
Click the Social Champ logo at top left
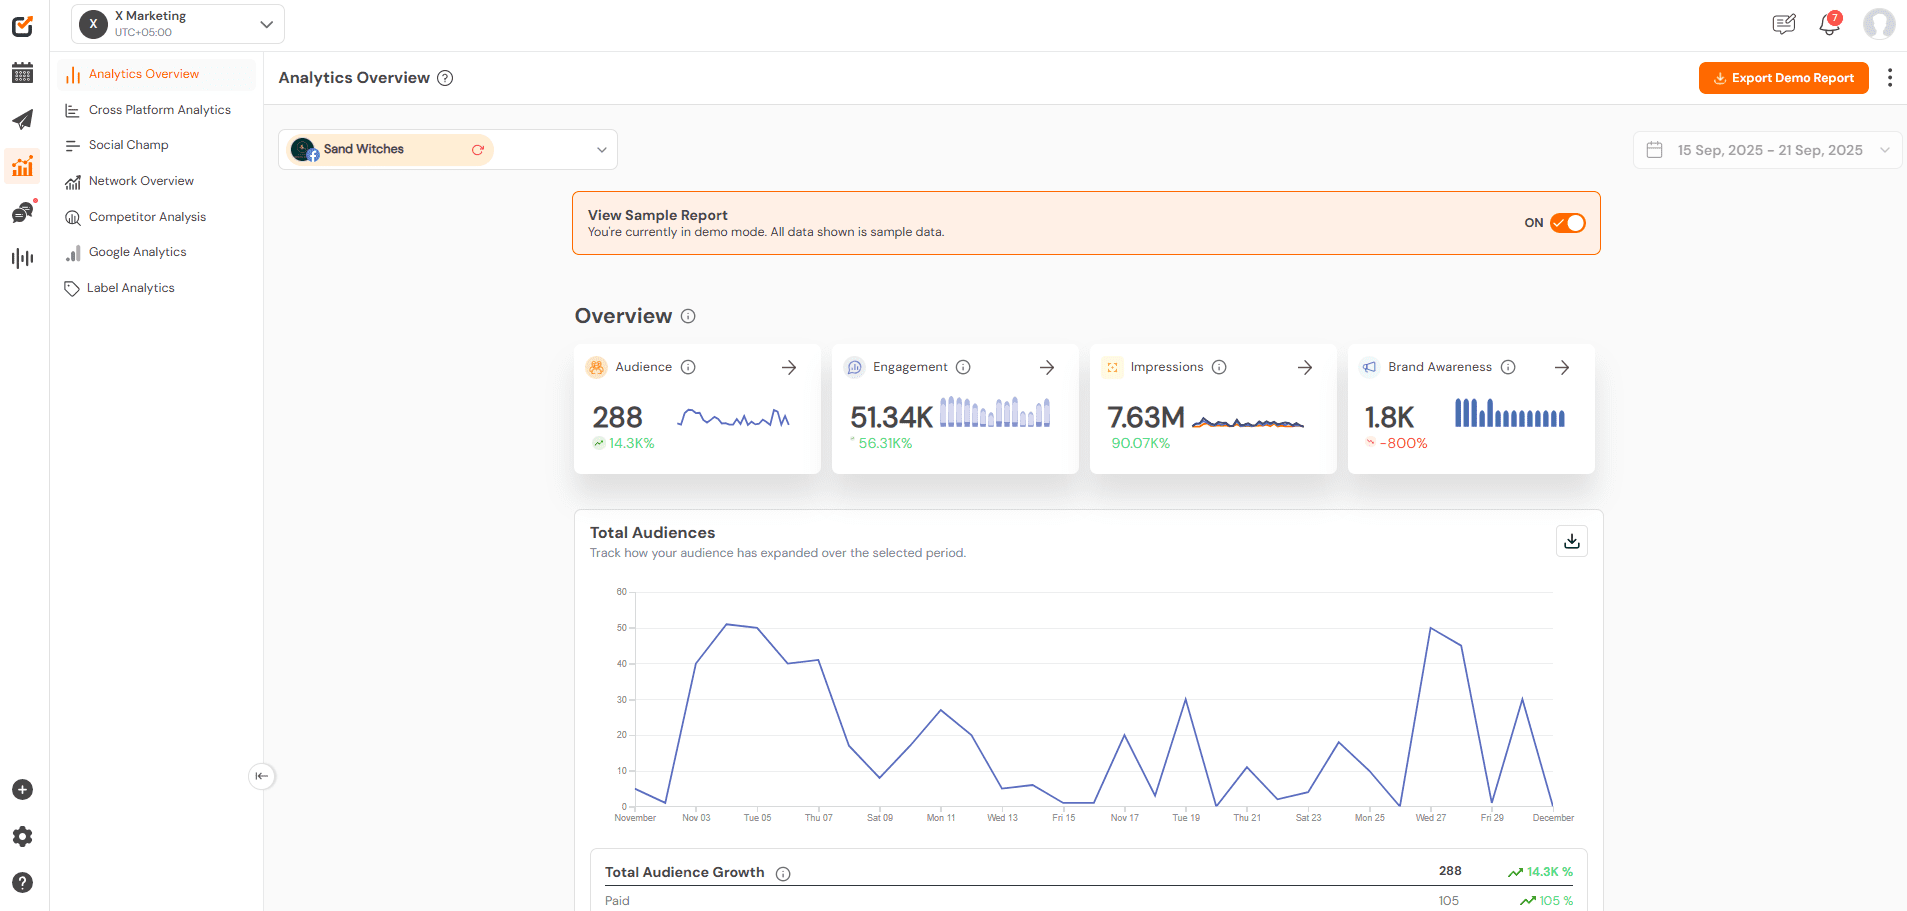click(22, 26)
